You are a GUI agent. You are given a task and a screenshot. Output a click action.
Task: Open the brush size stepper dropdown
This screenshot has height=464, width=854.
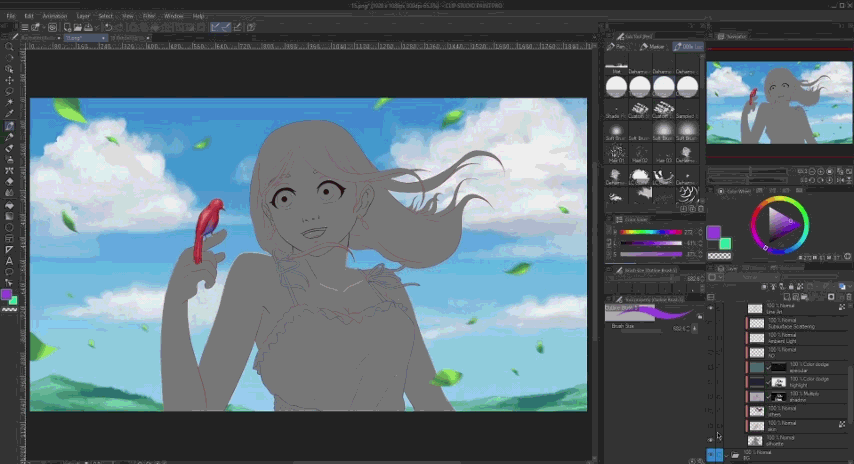(696, 327)
